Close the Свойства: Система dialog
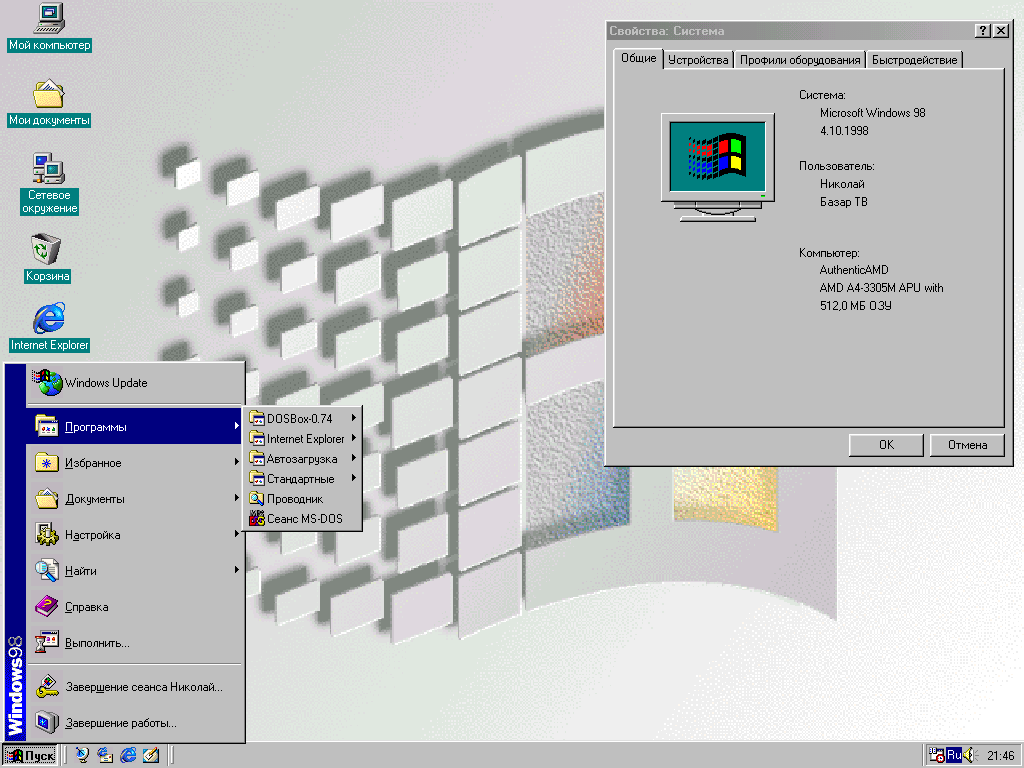Viewport: 1024px width, 768px height. [1001, 31]
